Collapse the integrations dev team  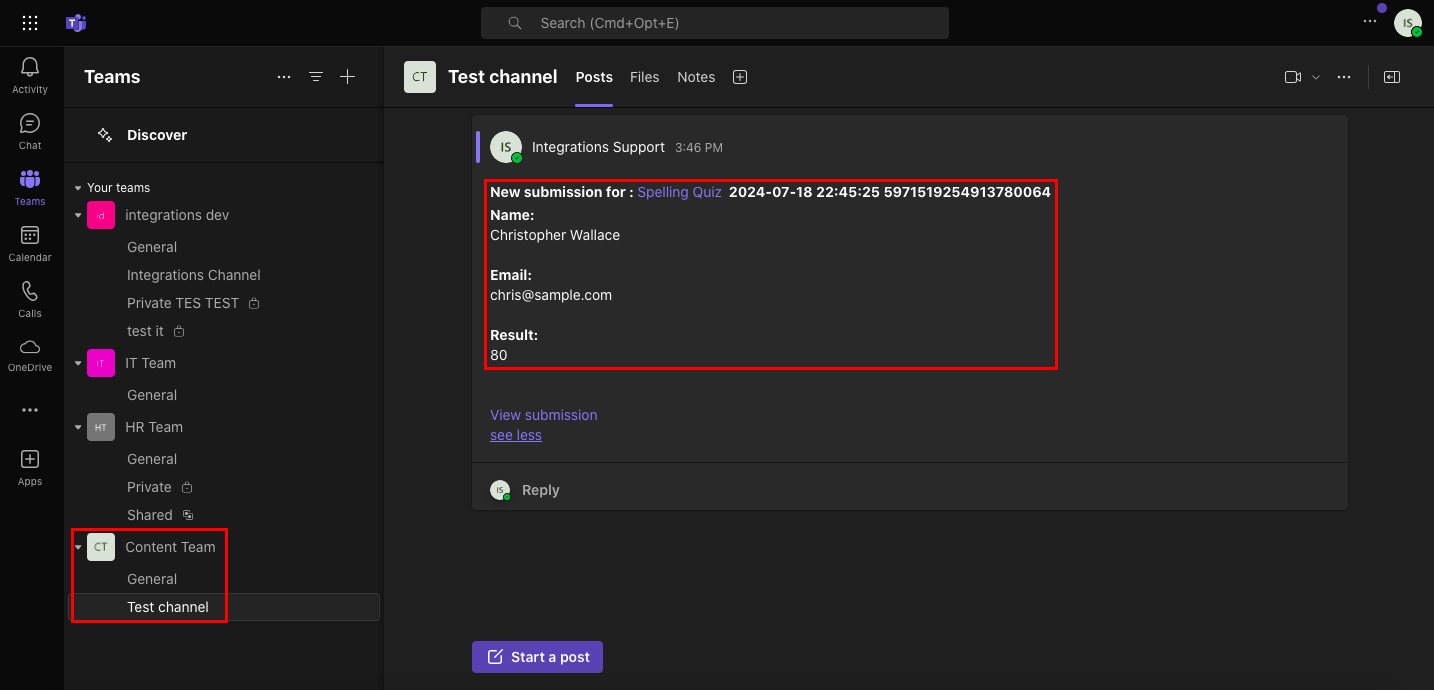(79, 216)
